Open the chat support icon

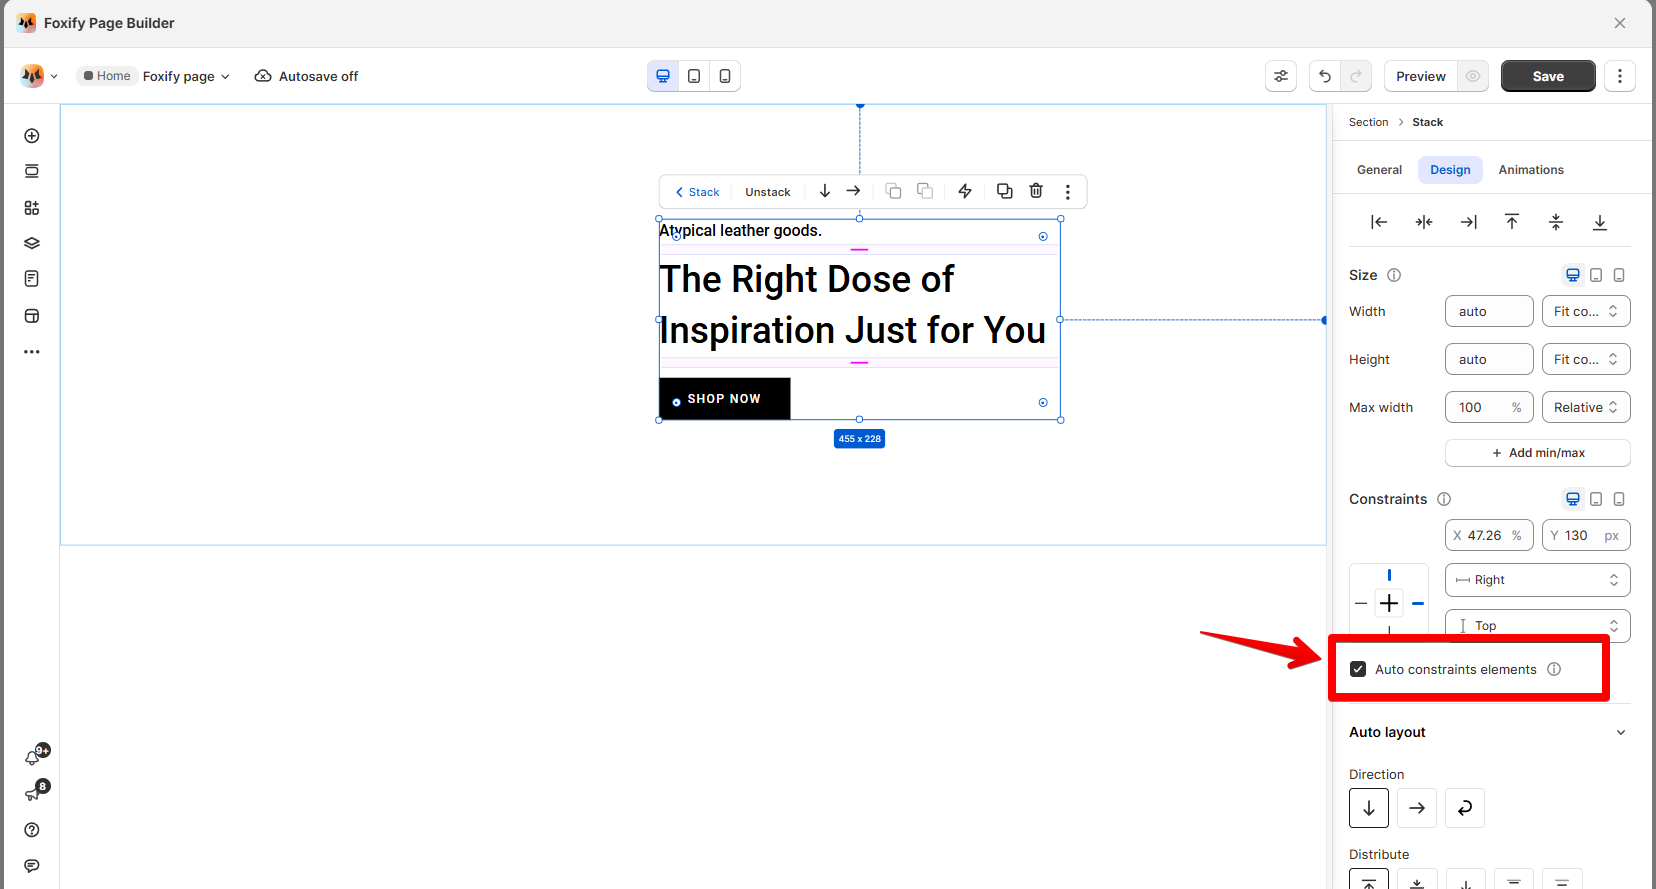(32, 866)
